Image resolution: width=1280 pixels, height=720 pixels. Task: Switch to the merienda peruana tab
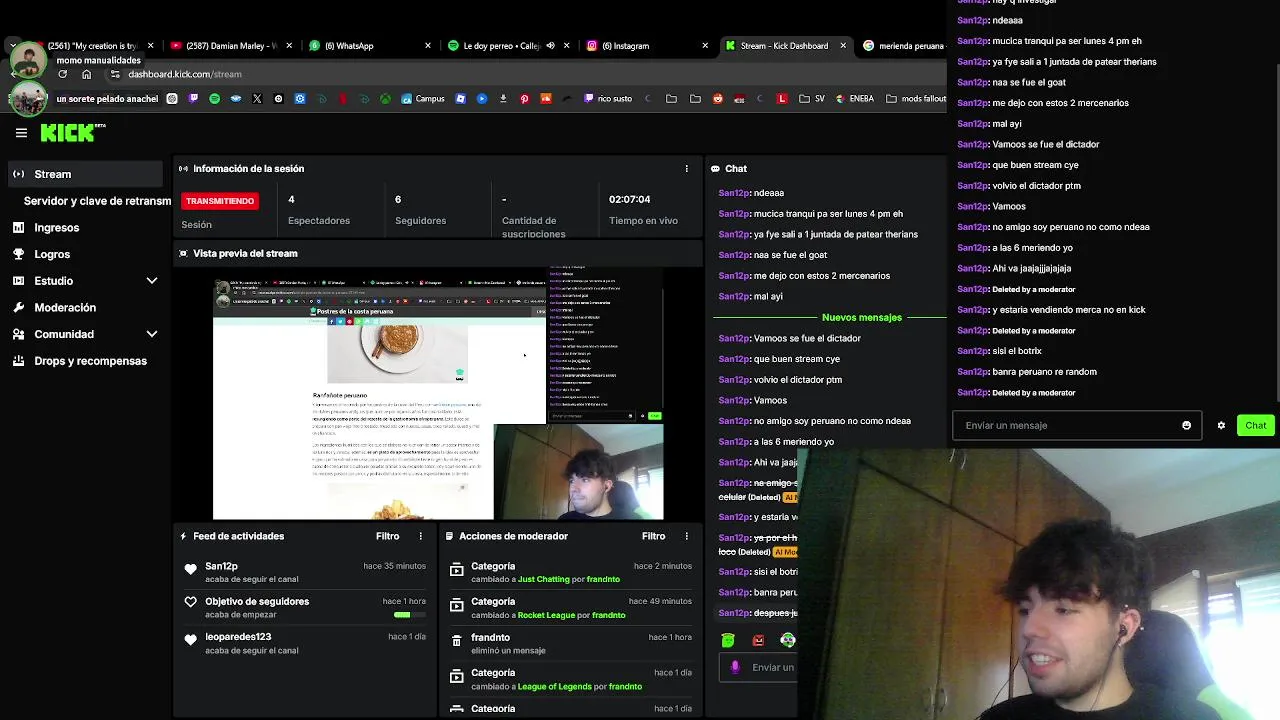pyautogui.click(x=904, y=45)
